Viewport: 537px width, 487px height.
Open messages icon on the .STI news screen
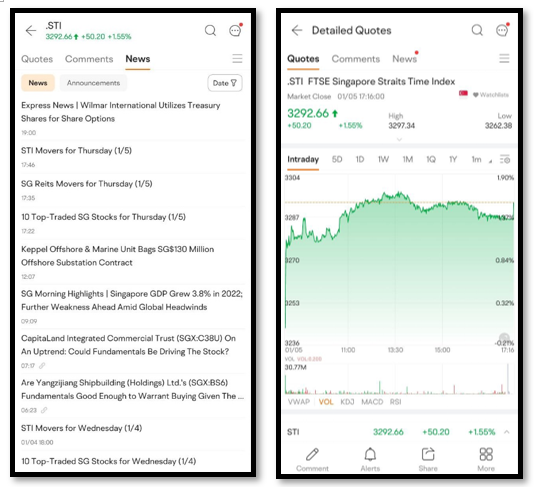point(236,30)
